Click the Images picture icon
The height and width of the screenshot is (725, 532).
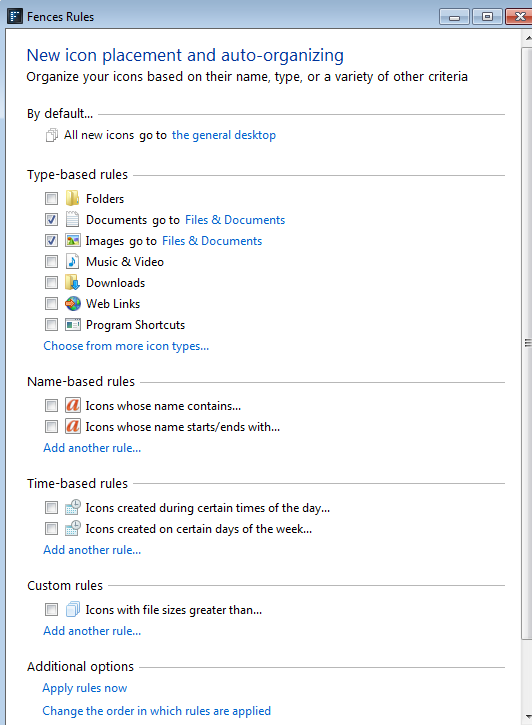pyautogui.click(x=73, y=240)
